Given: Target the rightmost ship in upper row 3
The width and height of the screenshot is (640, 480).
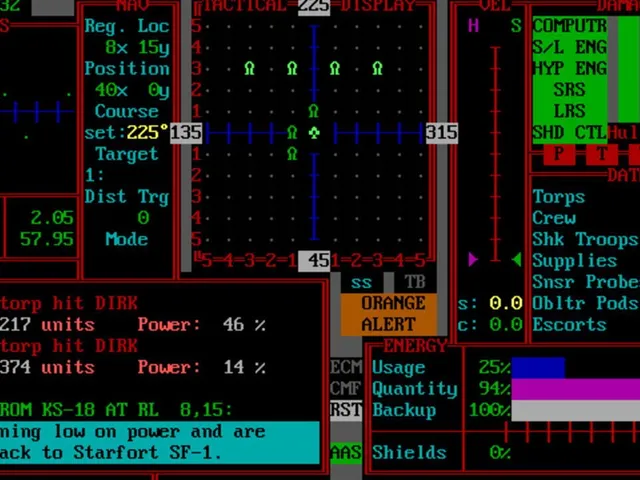Looking at the screenshot, I should 378,68.
